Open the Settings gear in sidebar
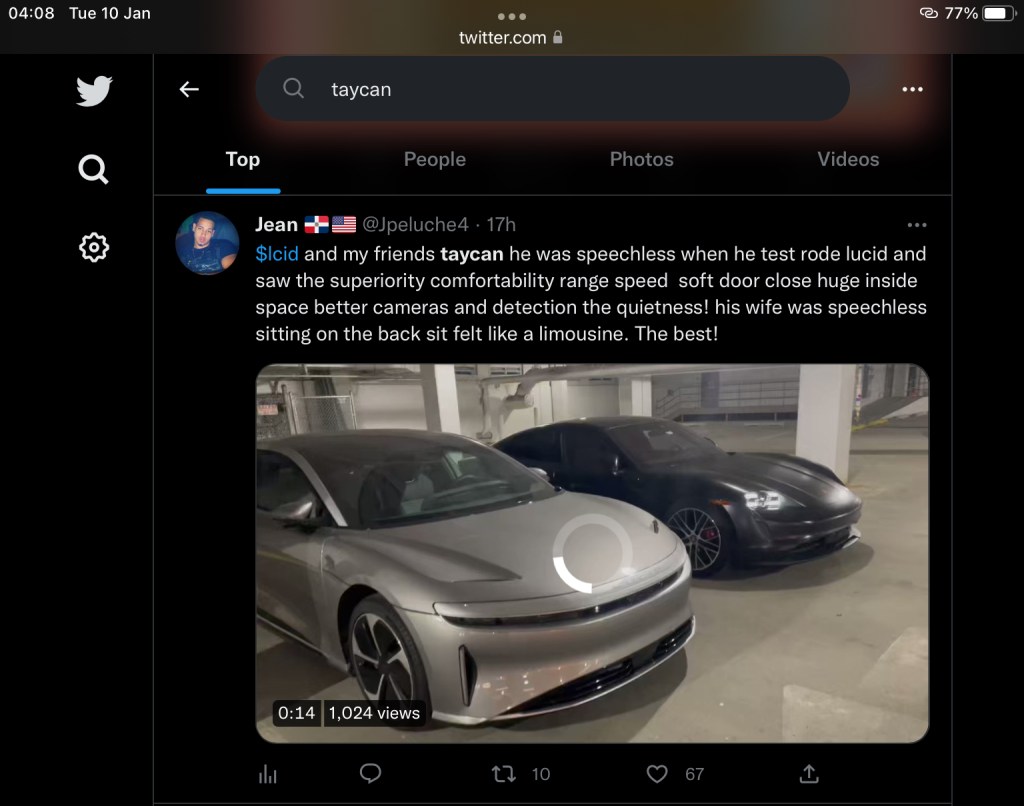 coord(94,247)
